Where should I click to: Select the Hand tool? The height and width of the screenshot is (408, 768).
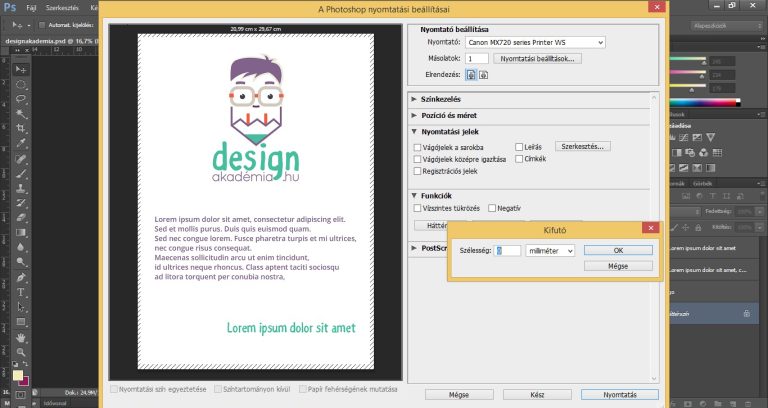21,337
